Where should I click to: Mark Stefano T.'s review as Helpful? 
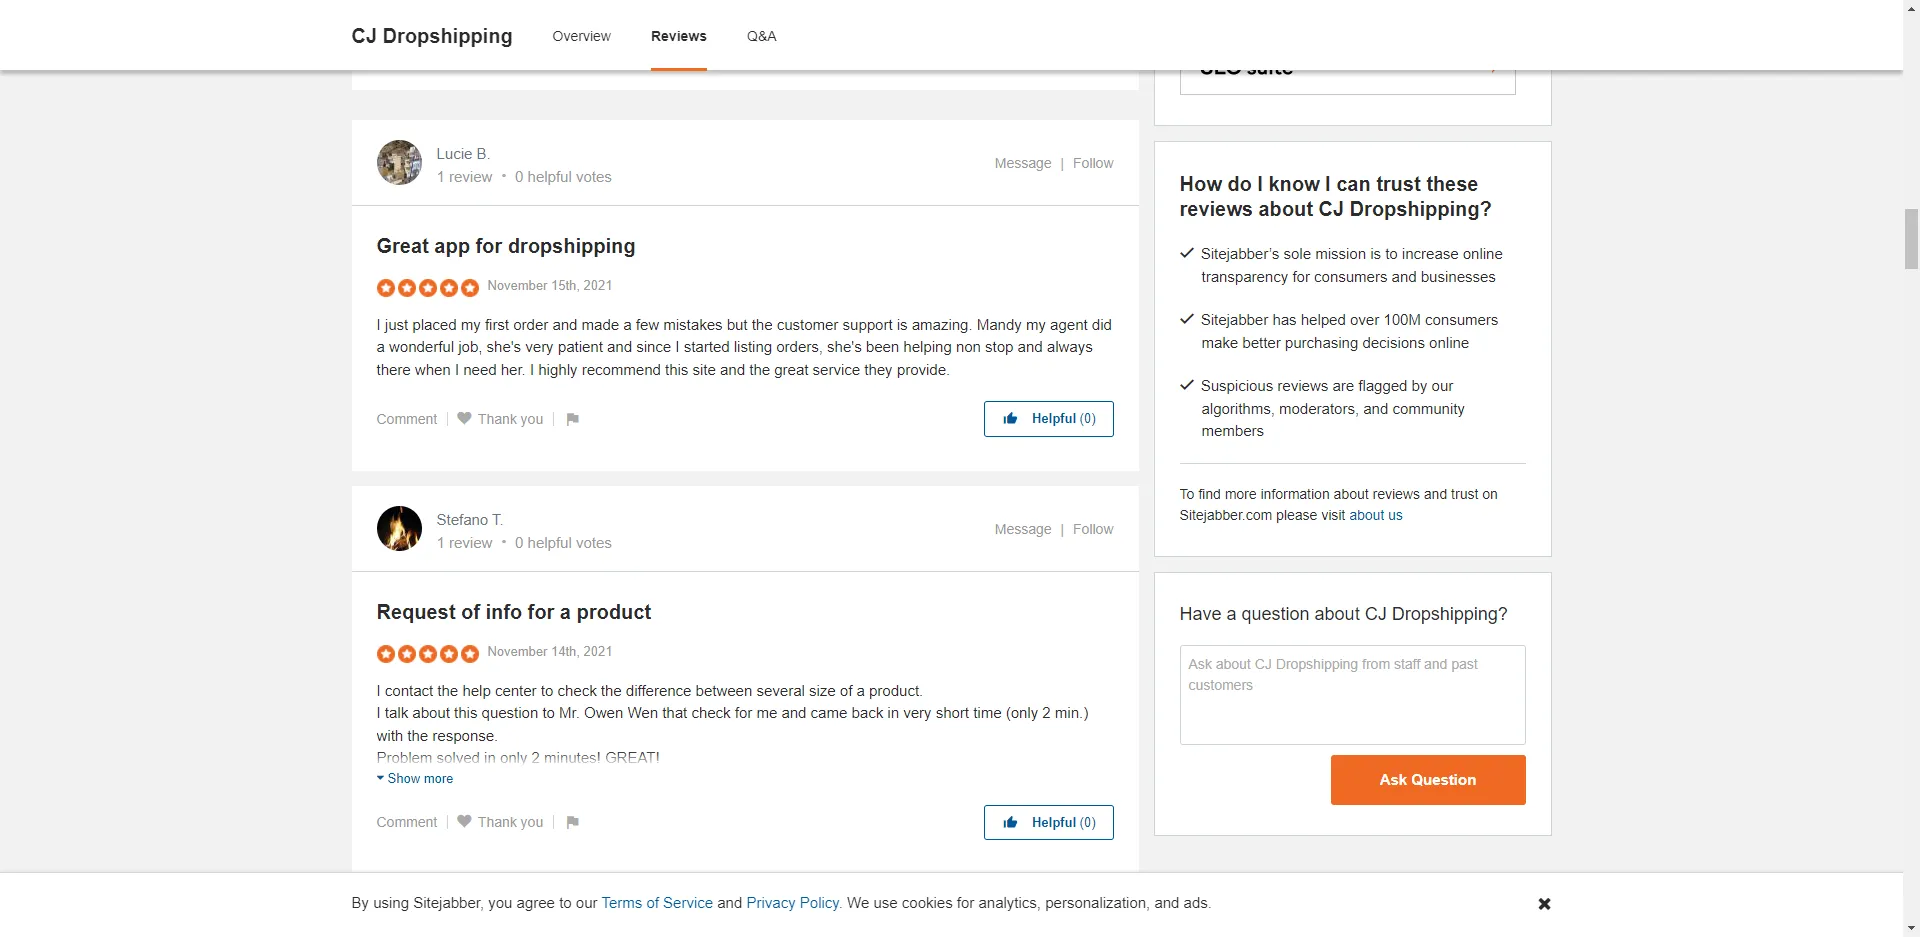1048,823
